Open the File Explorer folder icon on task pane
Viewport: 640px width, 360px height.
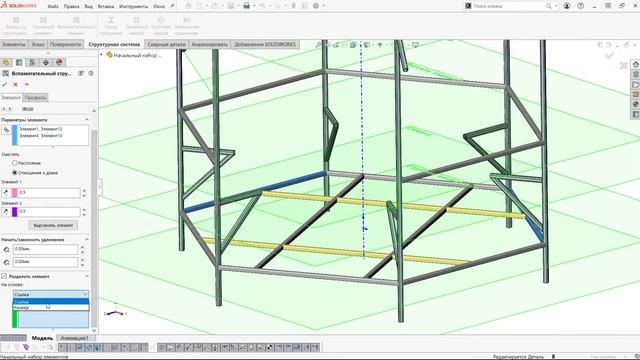tap(636, 84)
